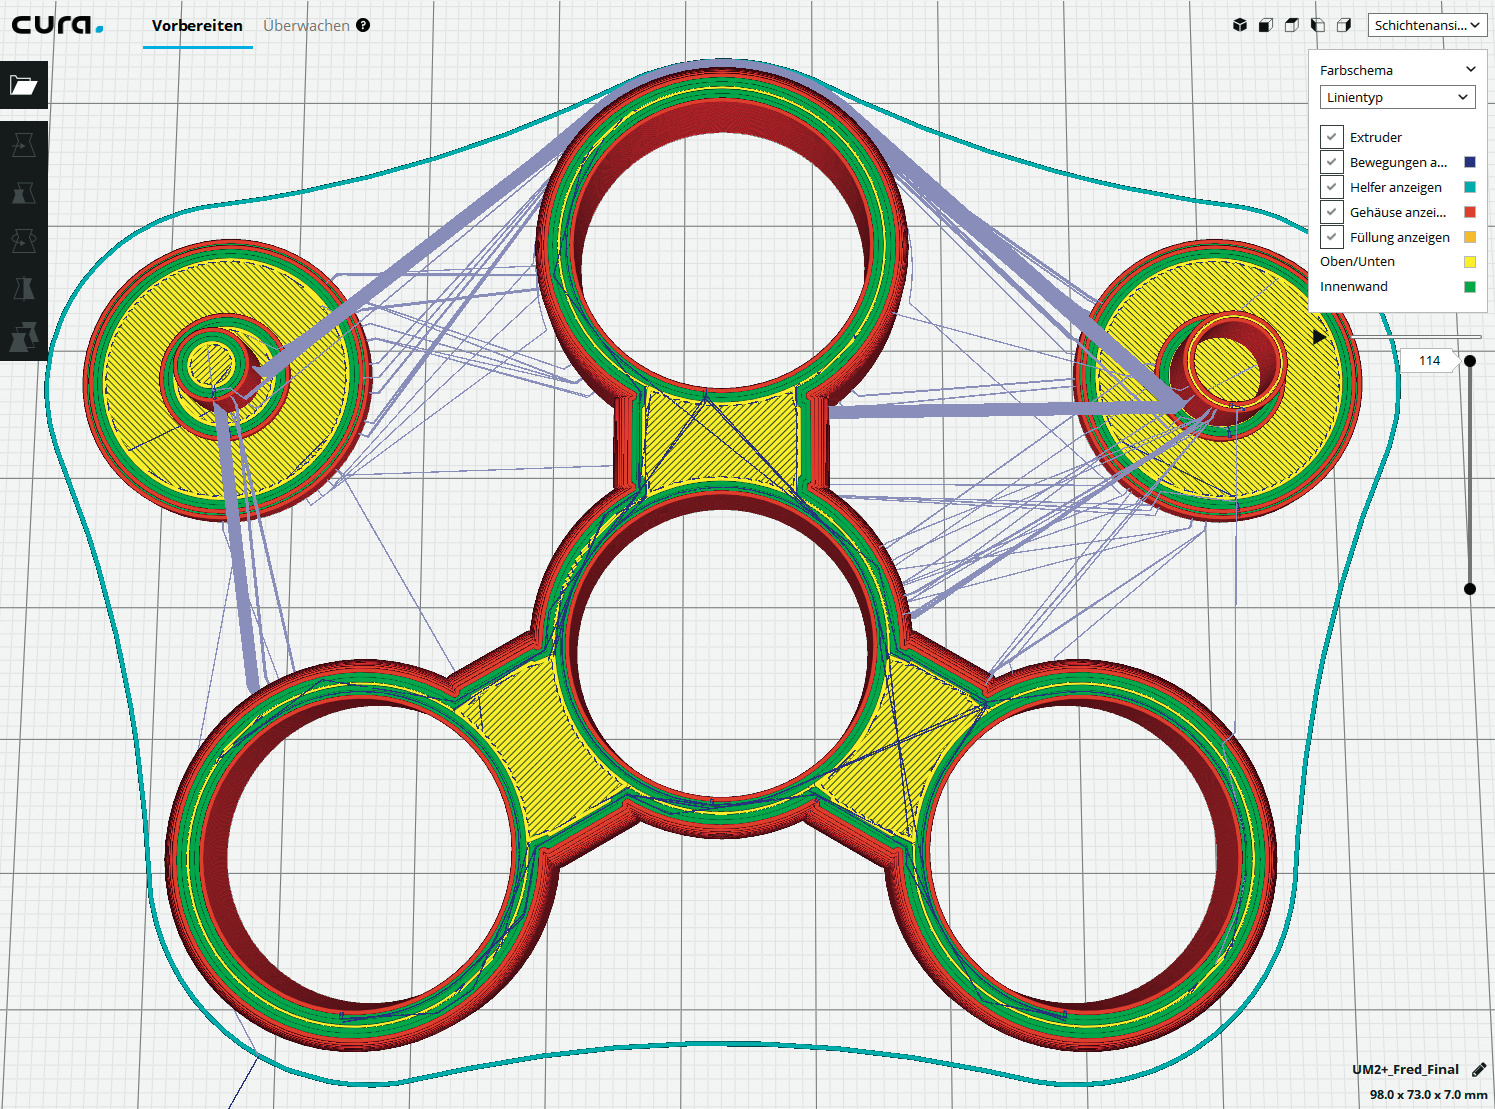The image size is (1495, 1109).
Task: Click the pencil icon to rename job
Action: (1479, 1070)
